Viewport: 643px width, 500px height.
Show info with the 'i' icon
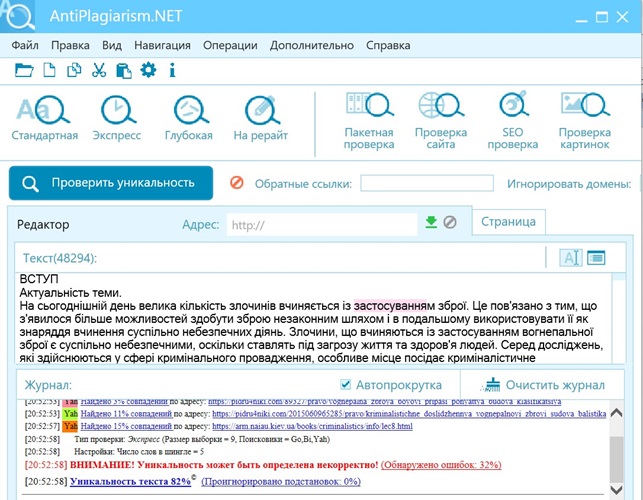point(172,70)
